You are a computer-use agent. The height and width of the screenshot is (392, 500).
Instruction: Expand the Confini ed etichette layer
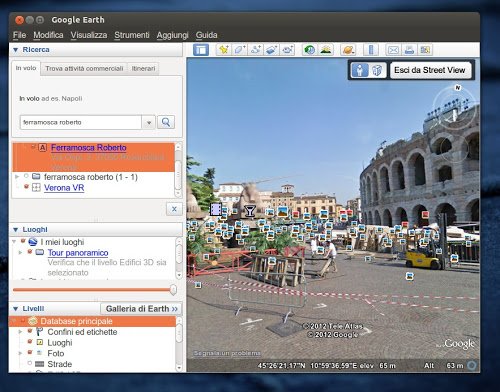(20, 332)
